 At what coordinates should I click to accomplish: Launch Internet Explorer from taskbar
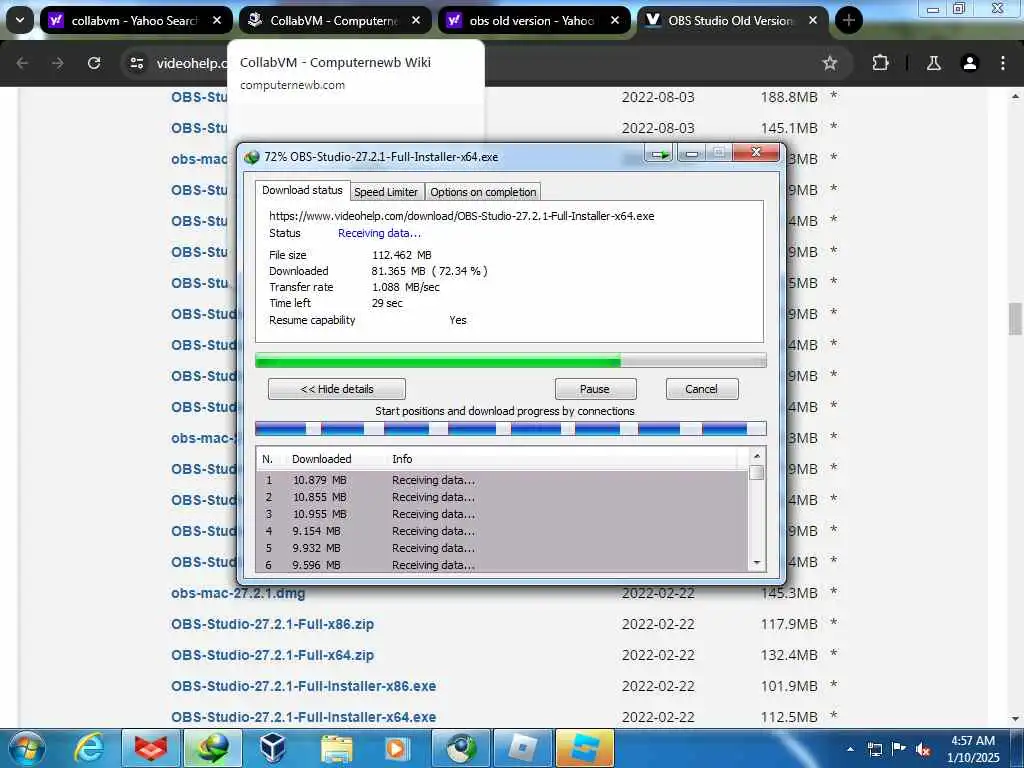pos(89,748)
